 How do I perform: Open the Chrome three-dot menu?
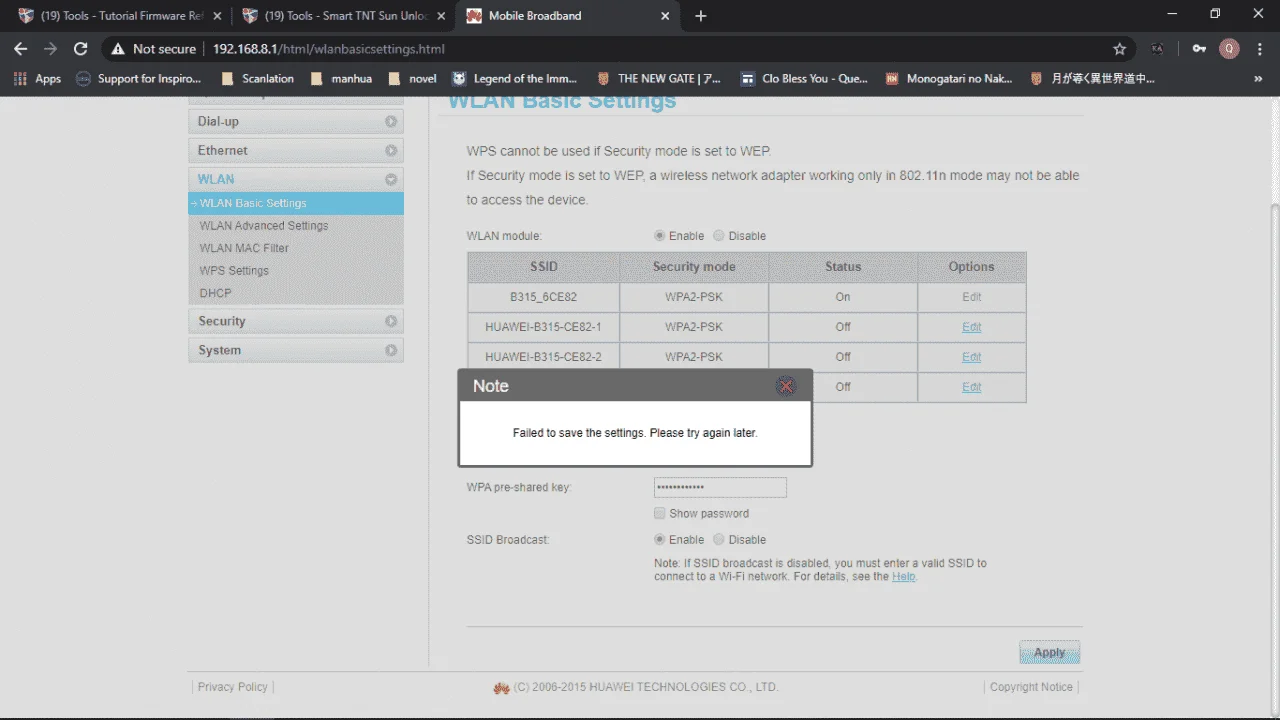(1259, 48)
